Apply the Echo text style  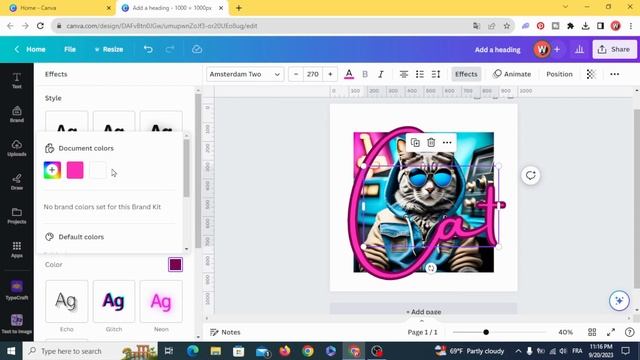click(67, 301)
